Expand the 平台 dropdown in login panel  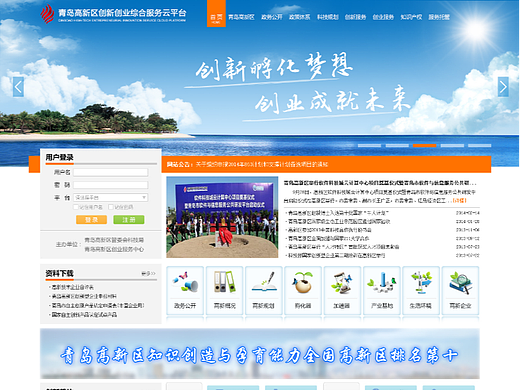click(111, 197)
